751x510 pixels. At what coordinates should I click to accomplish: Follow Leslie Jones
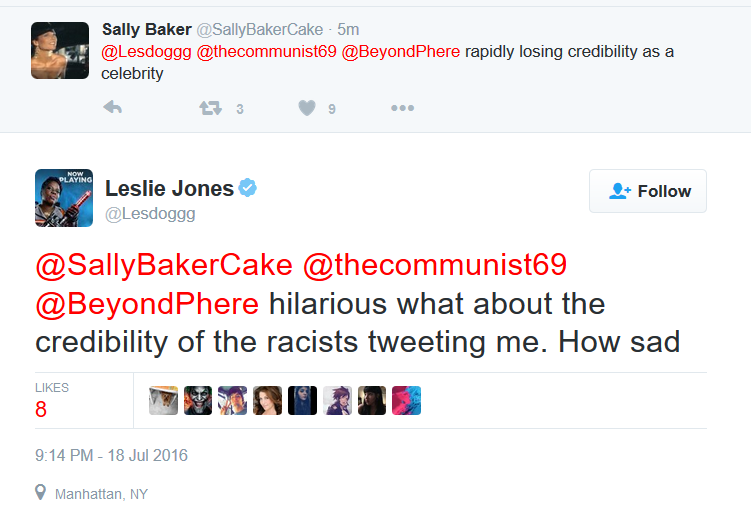click(x=648, y=191)
